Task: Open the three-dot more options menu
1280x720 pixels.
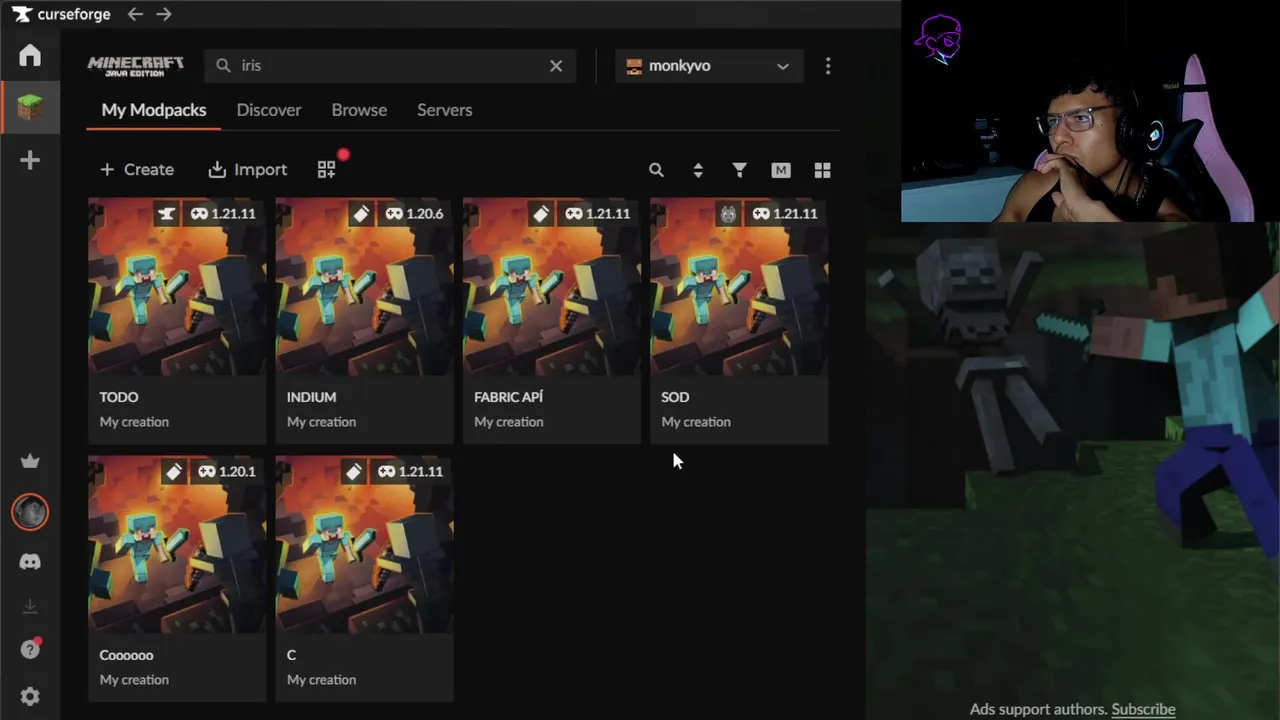Action: [827, 66]
